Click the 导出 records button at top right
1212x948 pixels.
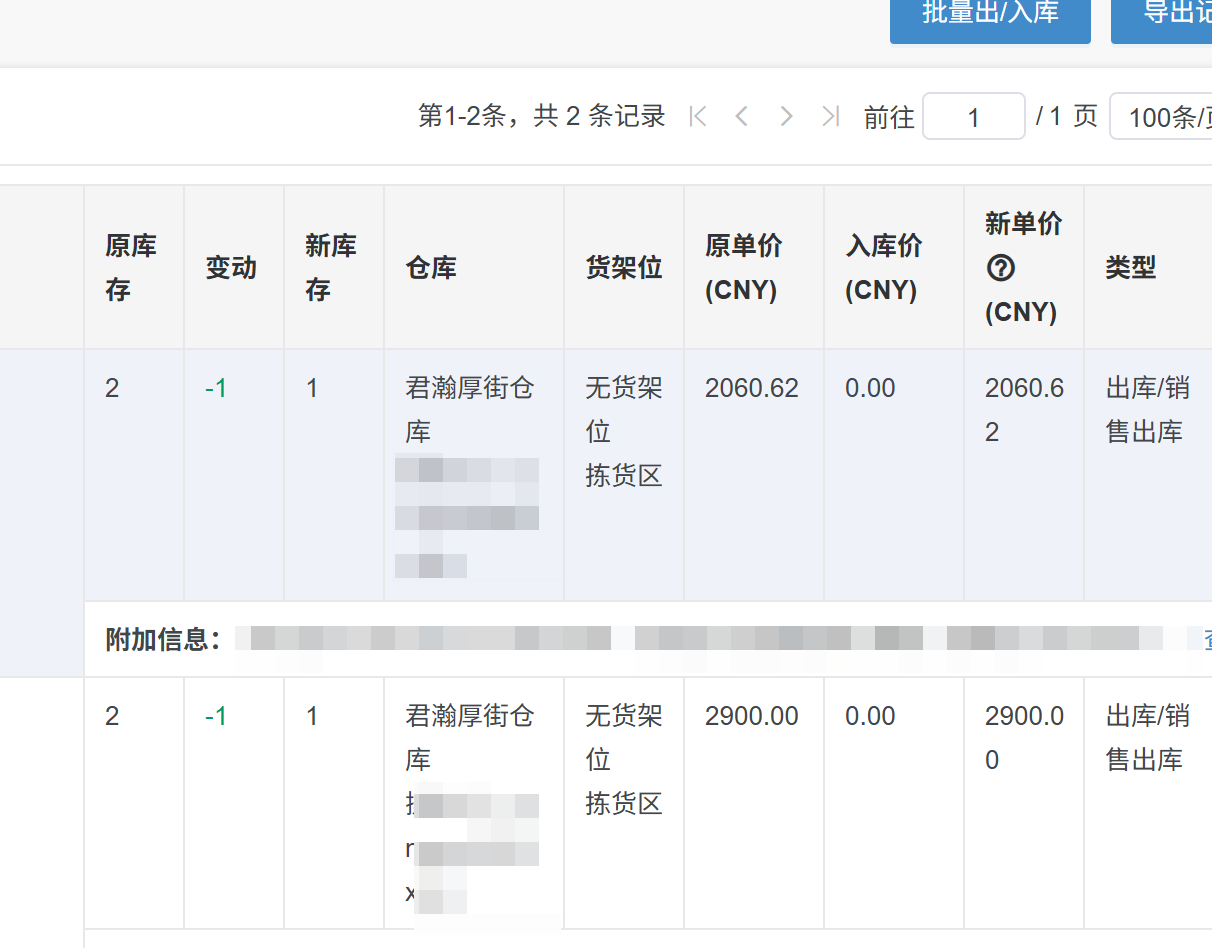pos(1165,15)
